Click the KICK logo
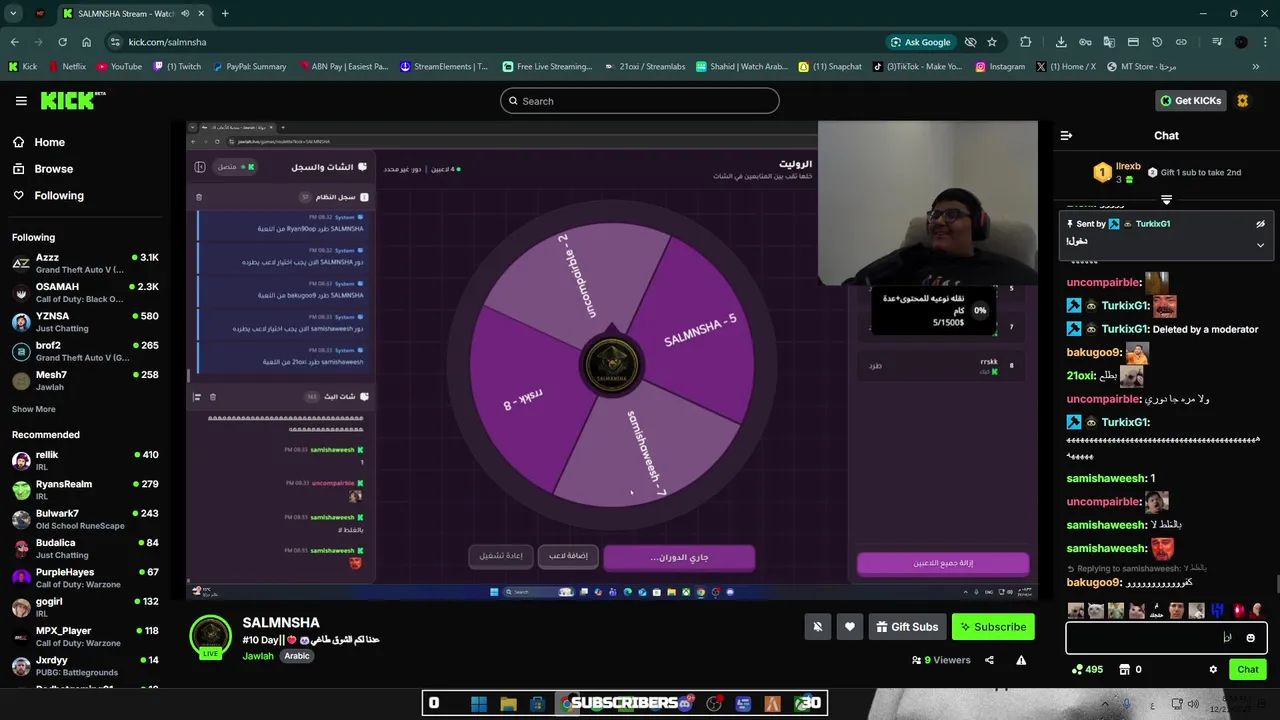1280x720 pixels. 73,100
